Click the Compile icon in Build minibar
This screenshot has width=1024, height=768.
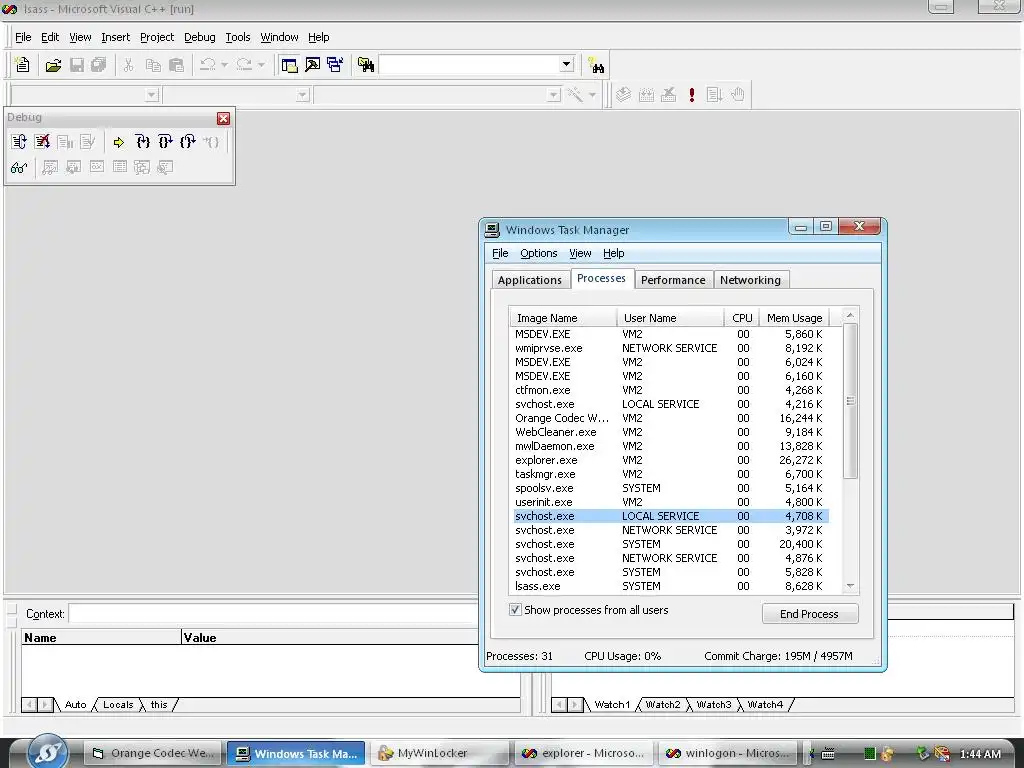624,95
